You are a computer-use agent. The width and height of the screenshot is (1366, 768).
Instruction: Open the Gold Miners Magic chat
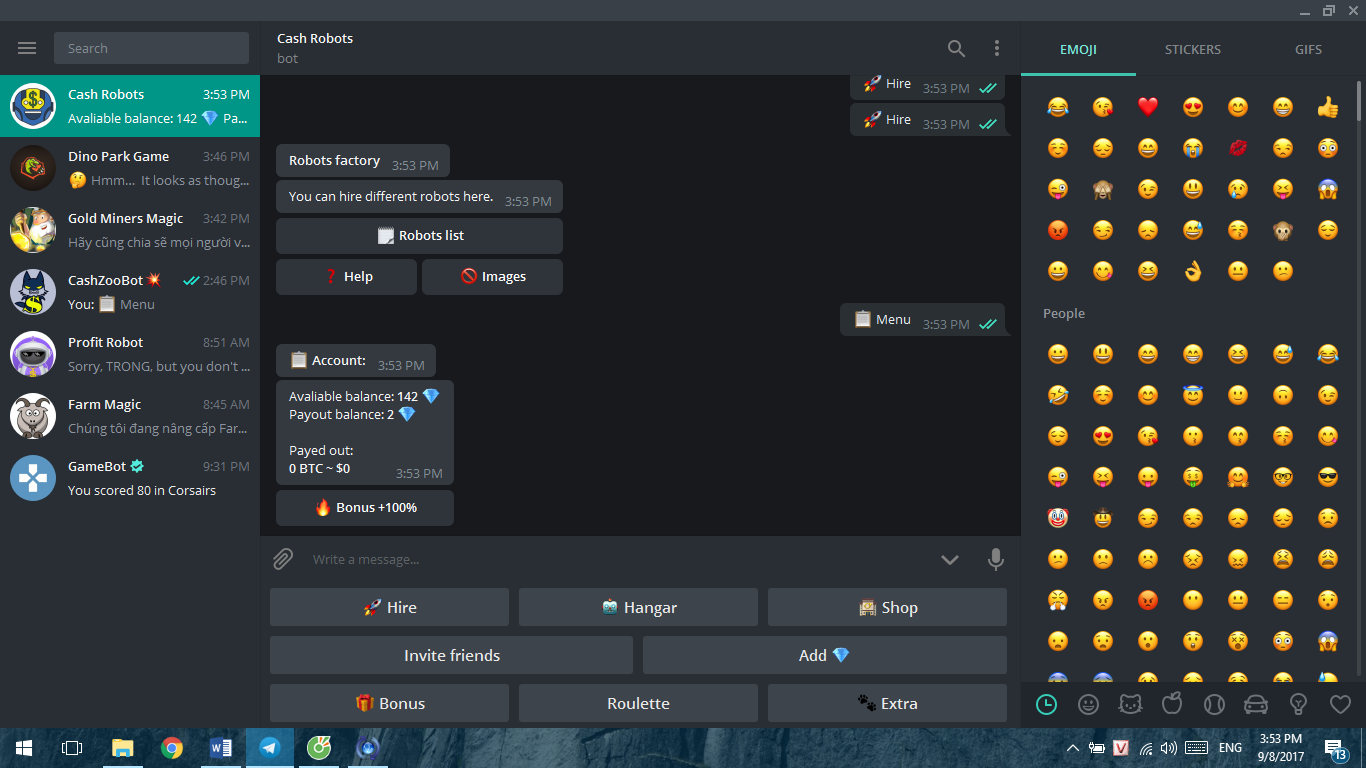(x=130, y=230)
